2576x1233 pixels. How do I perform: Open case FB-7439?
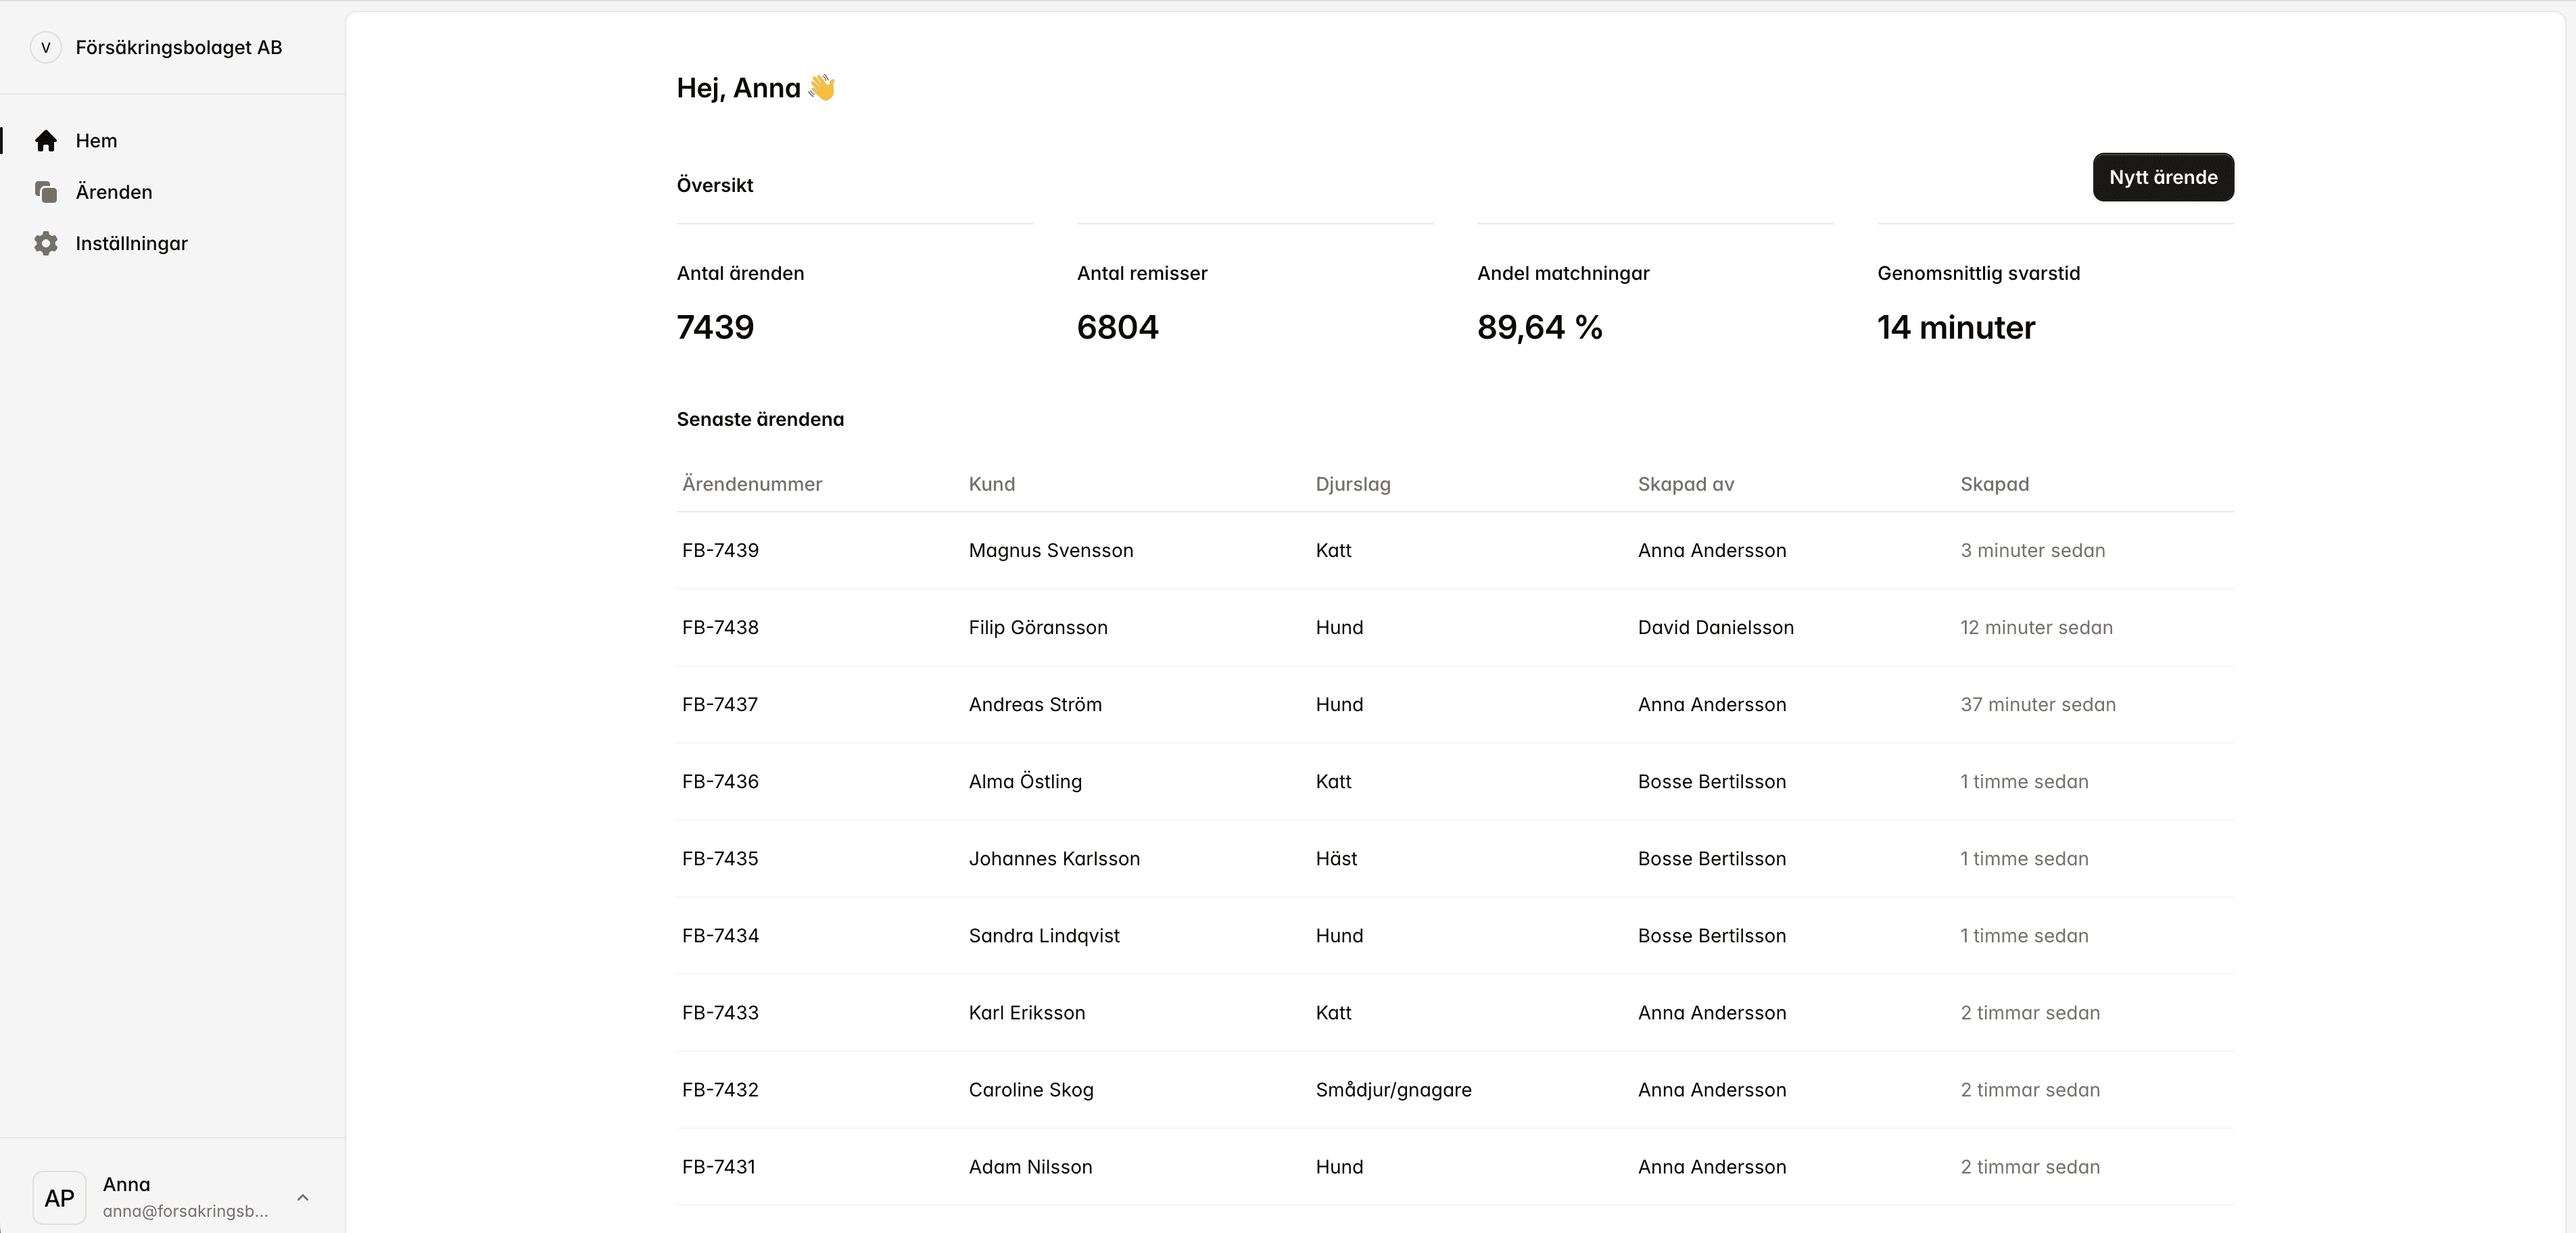pos(720,551)
